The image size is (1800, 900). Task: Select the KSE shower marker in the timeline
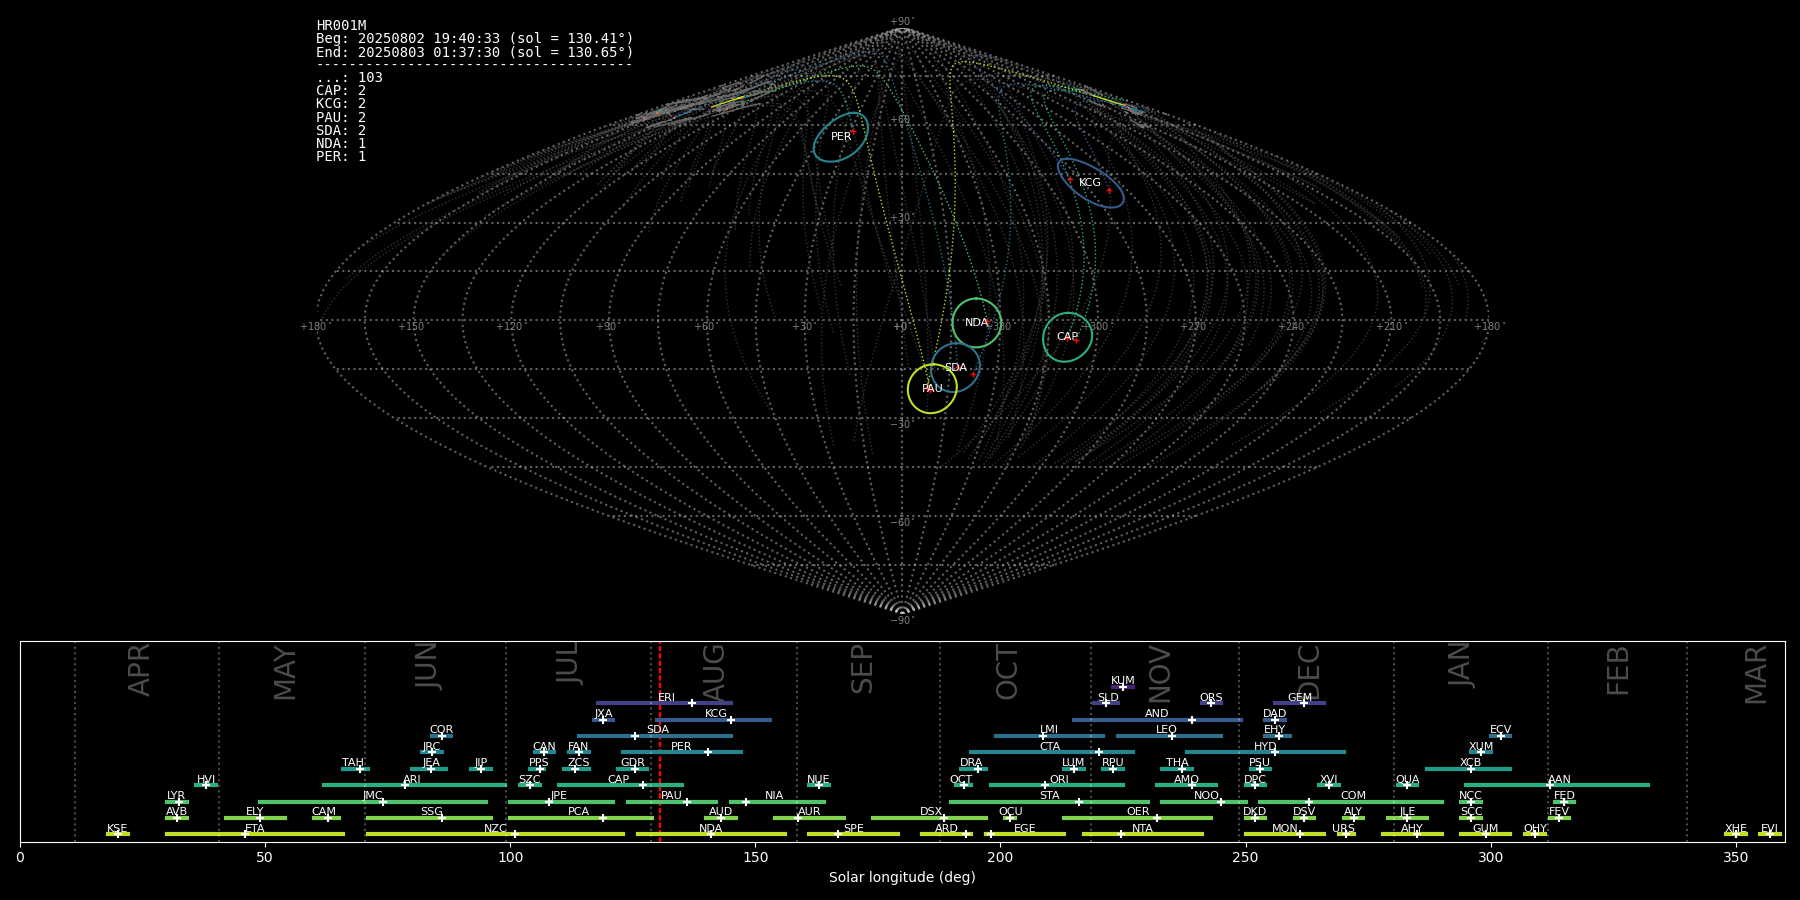click(117, 834)
